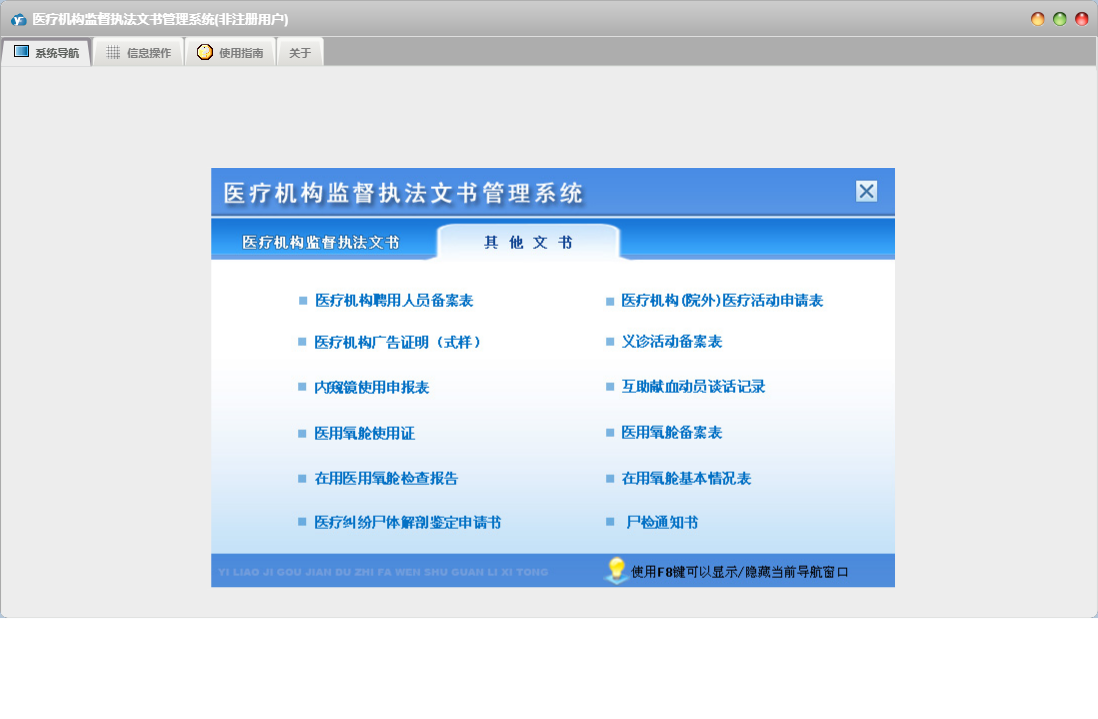Open 在用氧舱基本情况表
1098x719 pixels.
click(686, 478)
